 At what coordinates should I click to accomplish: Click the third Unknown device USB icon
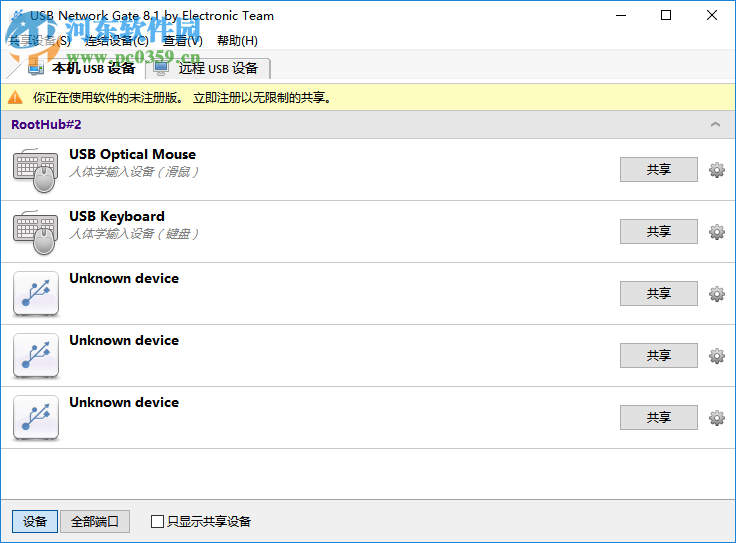tap(36, 418)
